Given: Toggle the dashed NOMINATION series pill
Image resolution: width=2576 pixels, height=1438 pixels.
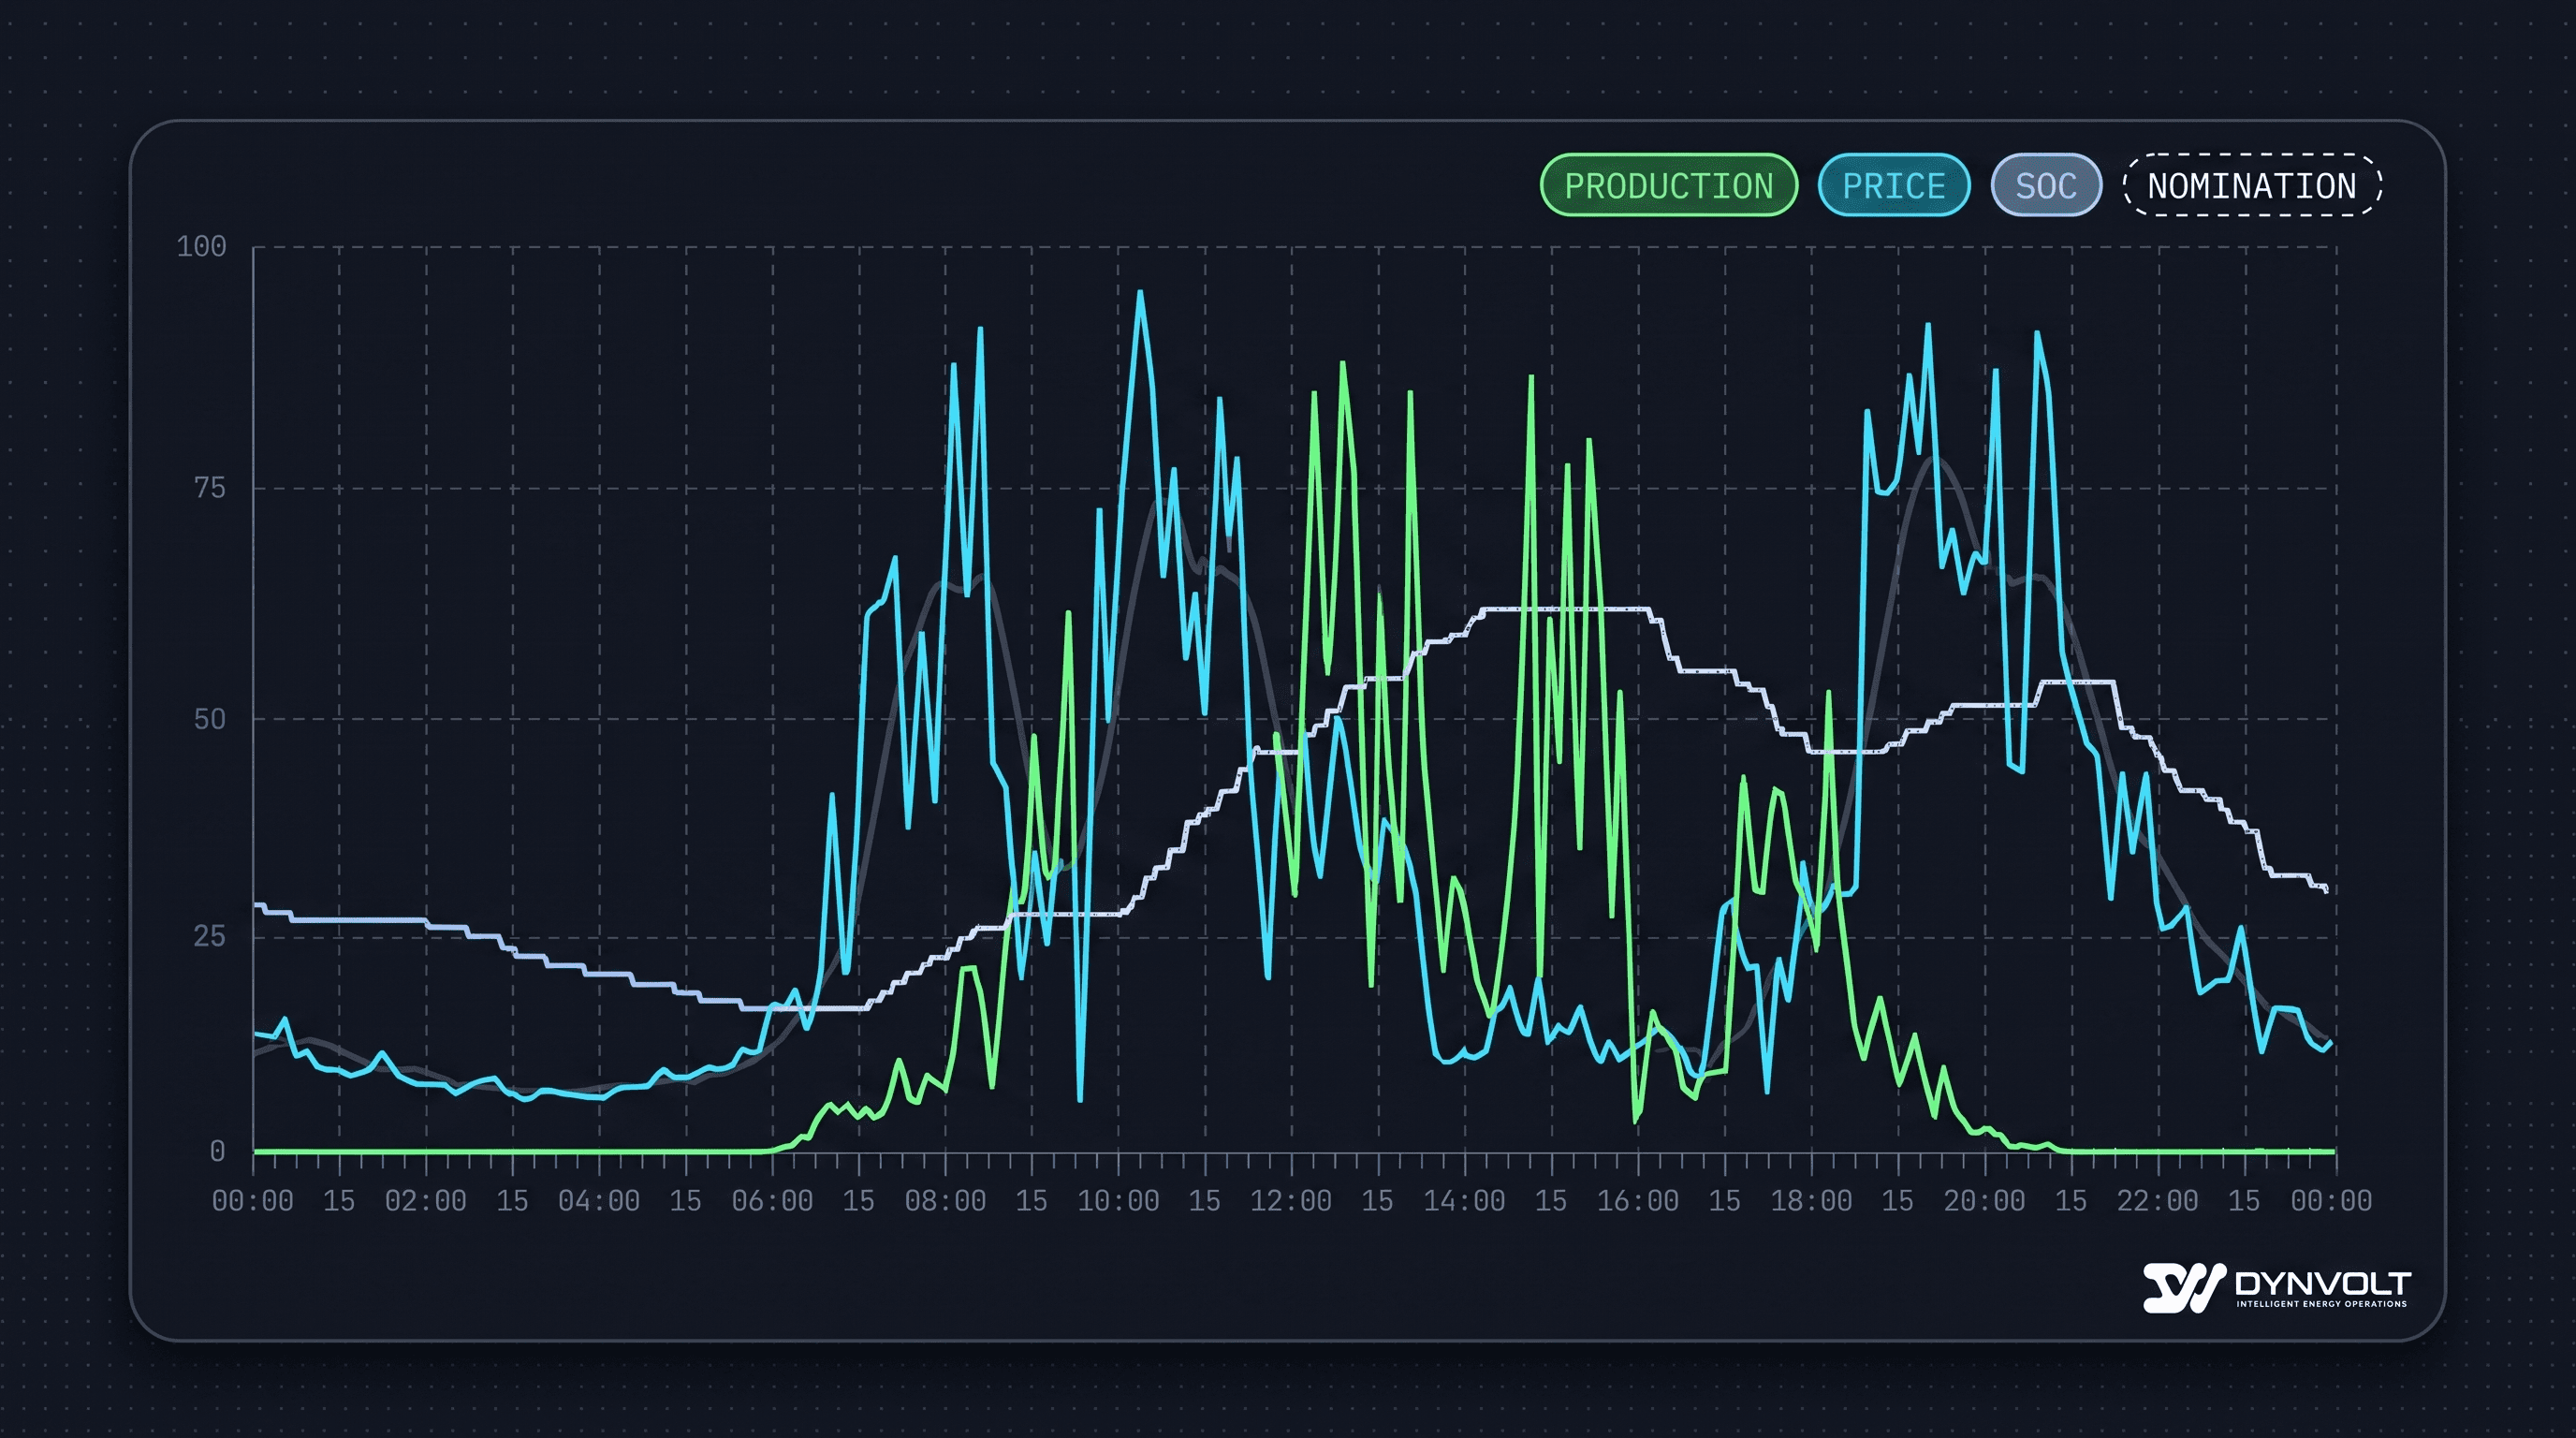Looking at the screenshot, I should click(x=2252, y=185).
